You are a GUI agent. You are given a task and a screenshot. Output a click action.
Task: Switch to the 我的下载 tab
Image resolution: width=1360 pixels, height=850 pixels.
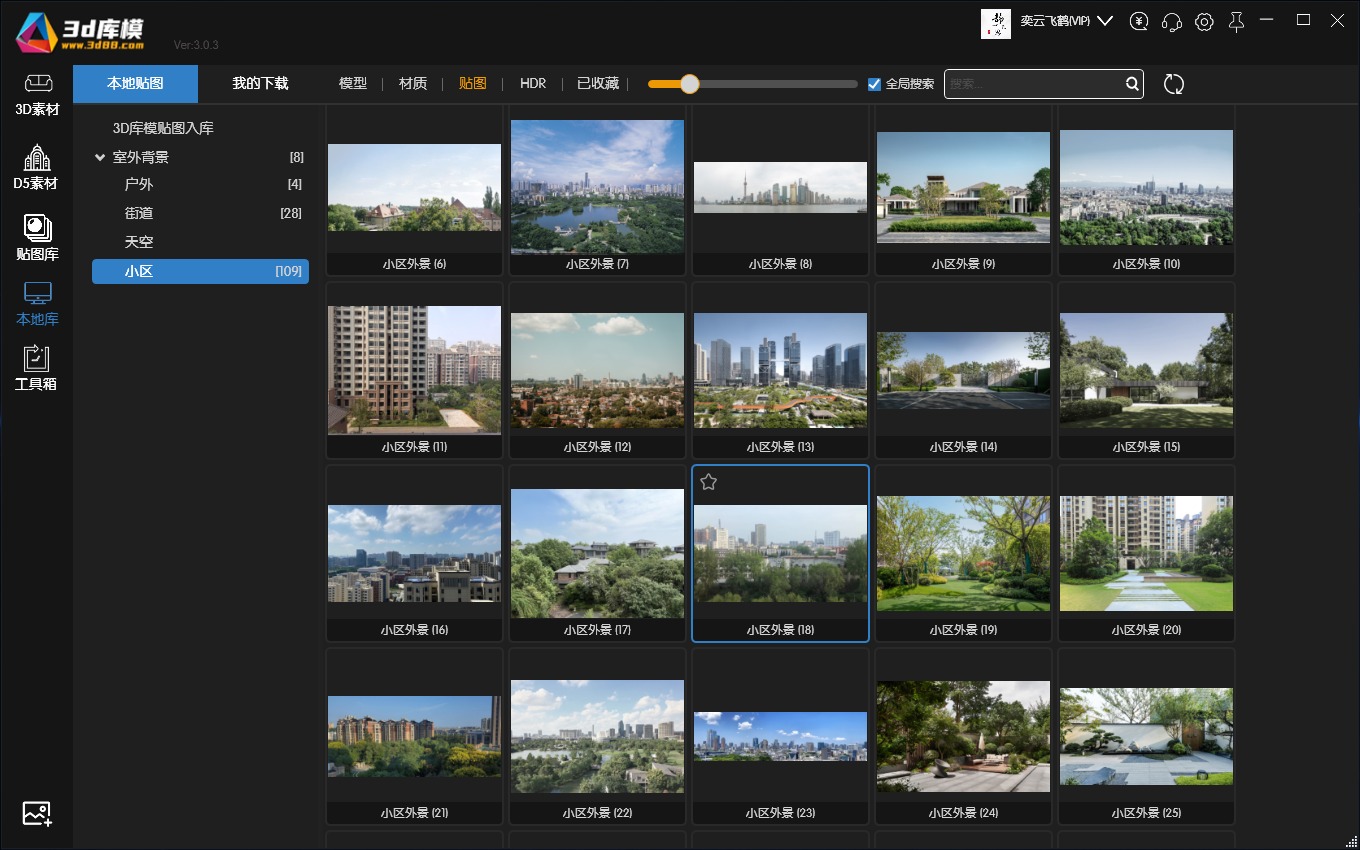tap(260, 84)
